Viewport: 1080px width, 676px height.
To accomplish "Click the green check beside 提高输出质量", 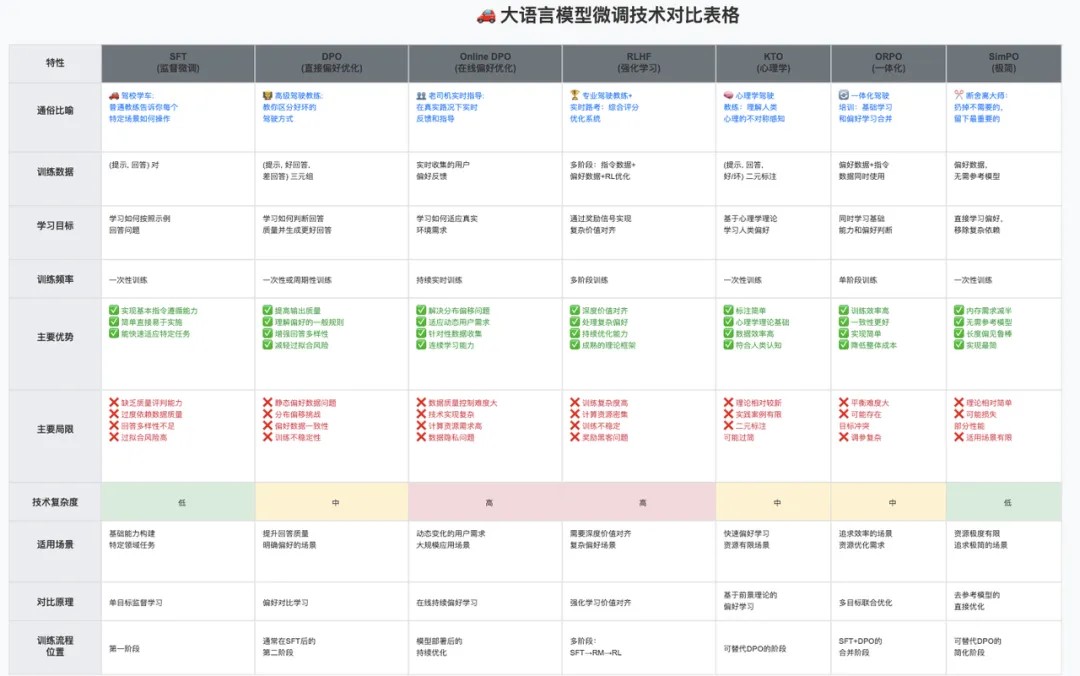I will tap(267, 310).
